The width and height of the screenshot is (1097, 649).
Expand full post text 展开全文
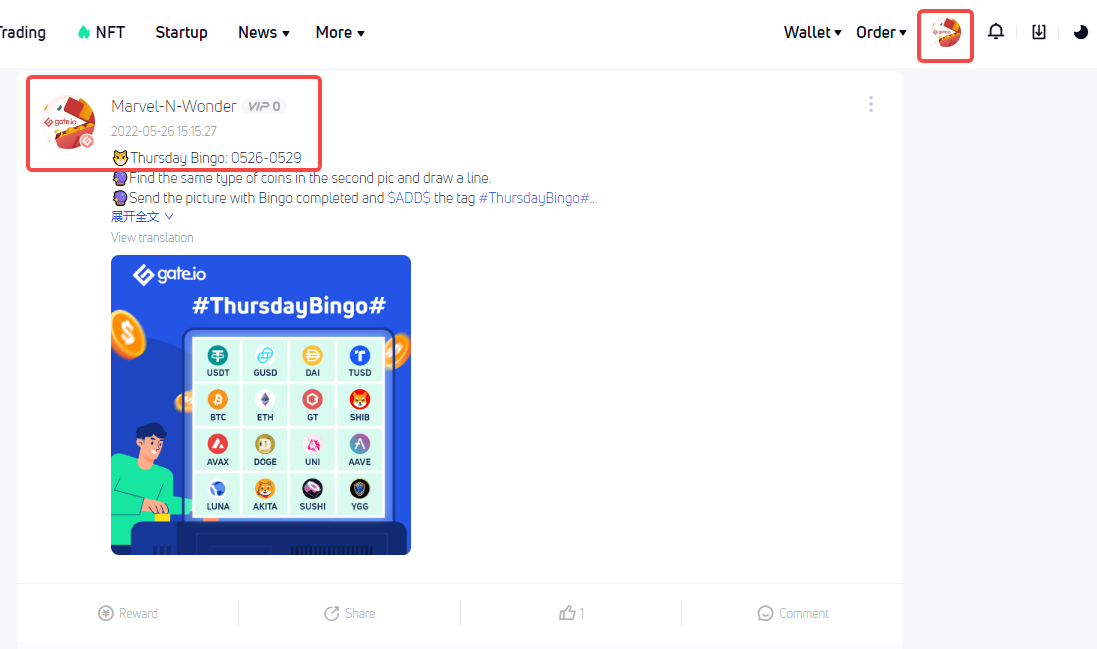[142, 217]
